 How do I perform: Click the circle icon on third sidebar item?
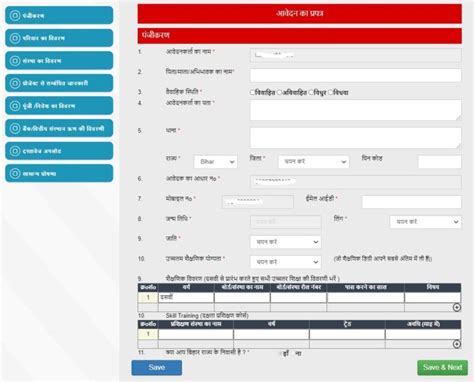coord(15,61)
